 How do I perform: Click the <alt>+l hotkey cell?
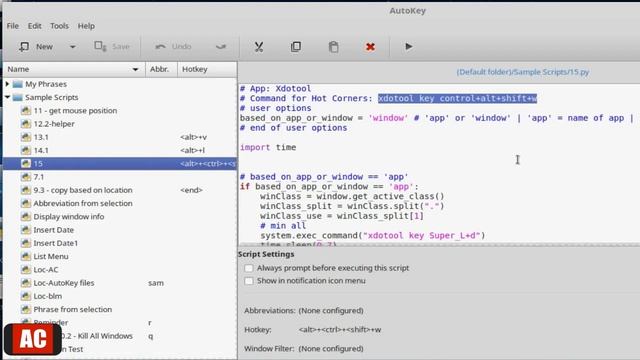192,150
